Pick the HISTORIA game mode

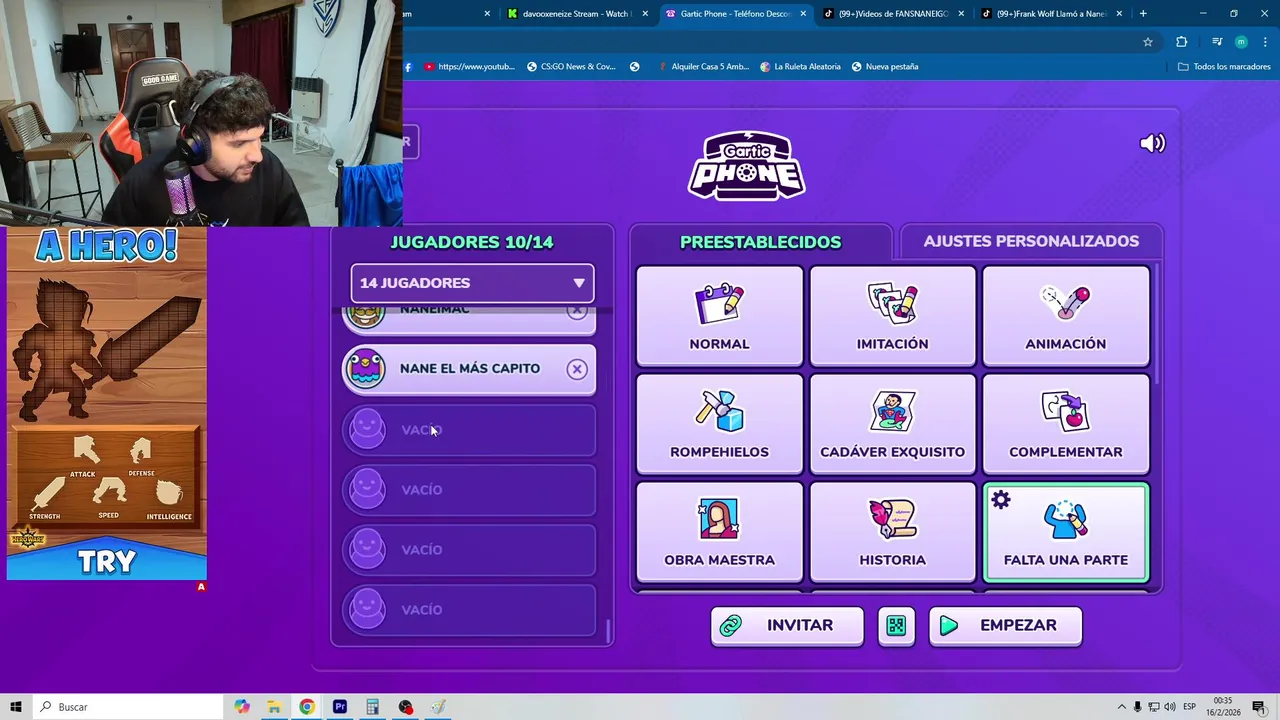point(892,531)
